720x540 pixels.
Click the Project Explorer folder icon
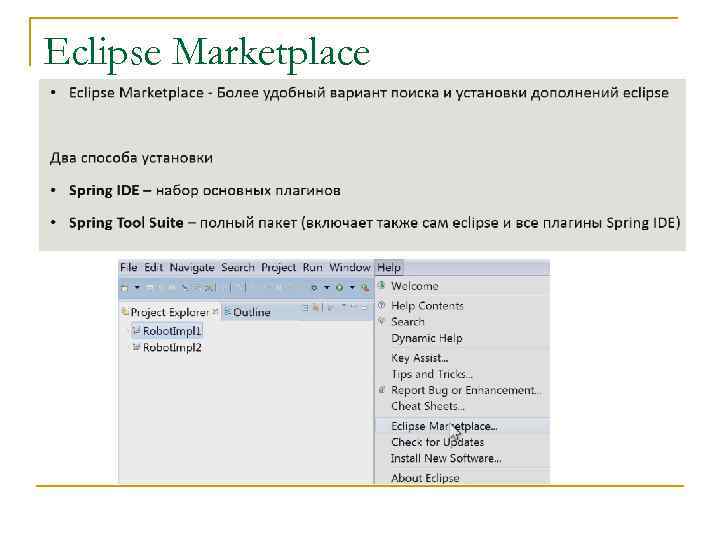point(124,312)
